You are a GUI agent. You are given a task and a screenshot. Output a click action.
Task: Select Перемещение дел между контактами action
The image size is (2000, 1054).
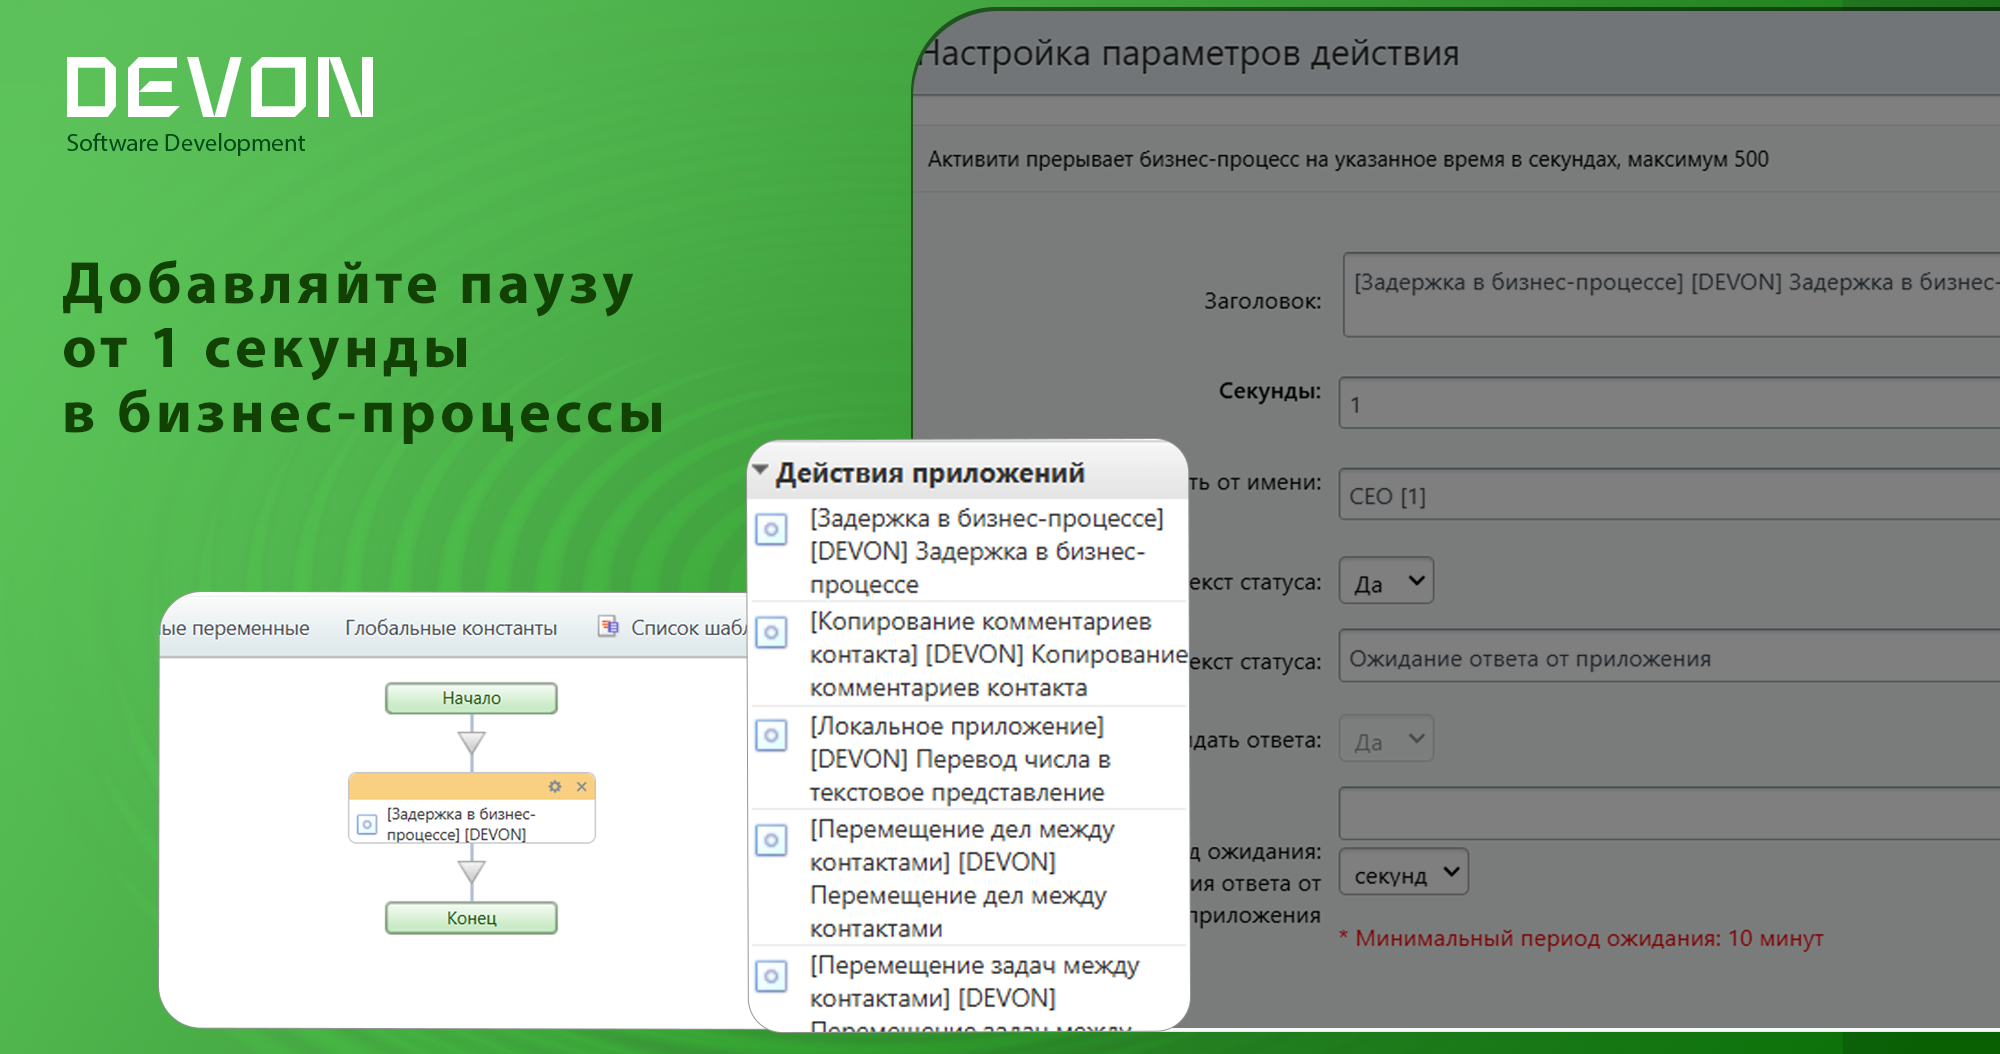tap(962, 879)
